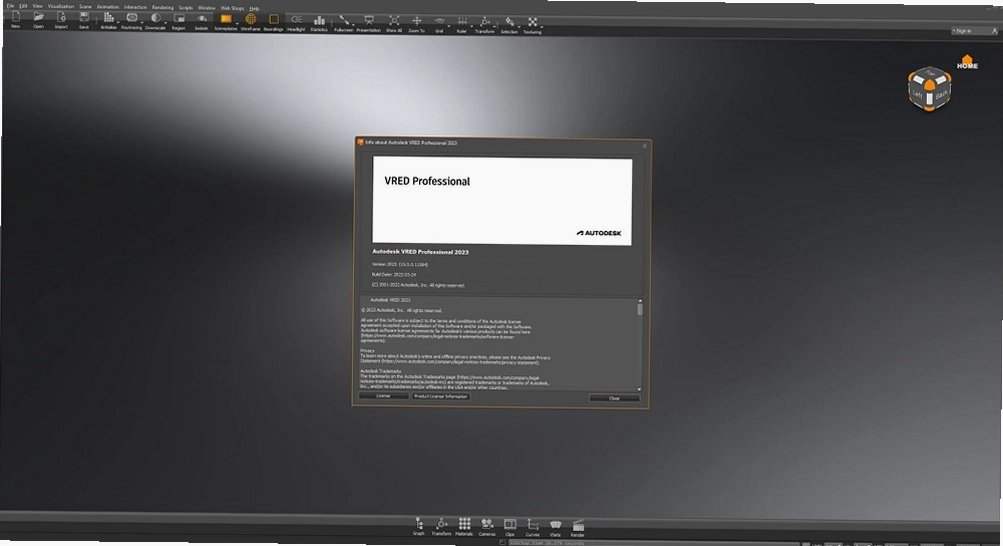
Task: Open the Scene menu
Action: point(85,6)
